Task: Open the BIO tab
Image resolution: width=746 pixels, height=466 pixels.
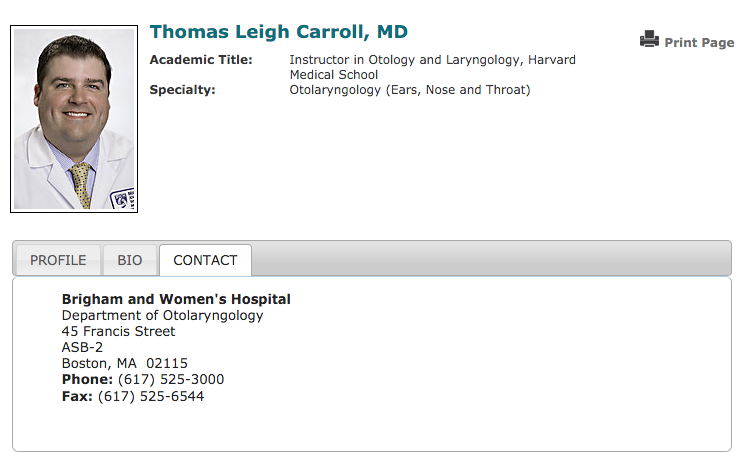Action: click(x=130, y=260)
